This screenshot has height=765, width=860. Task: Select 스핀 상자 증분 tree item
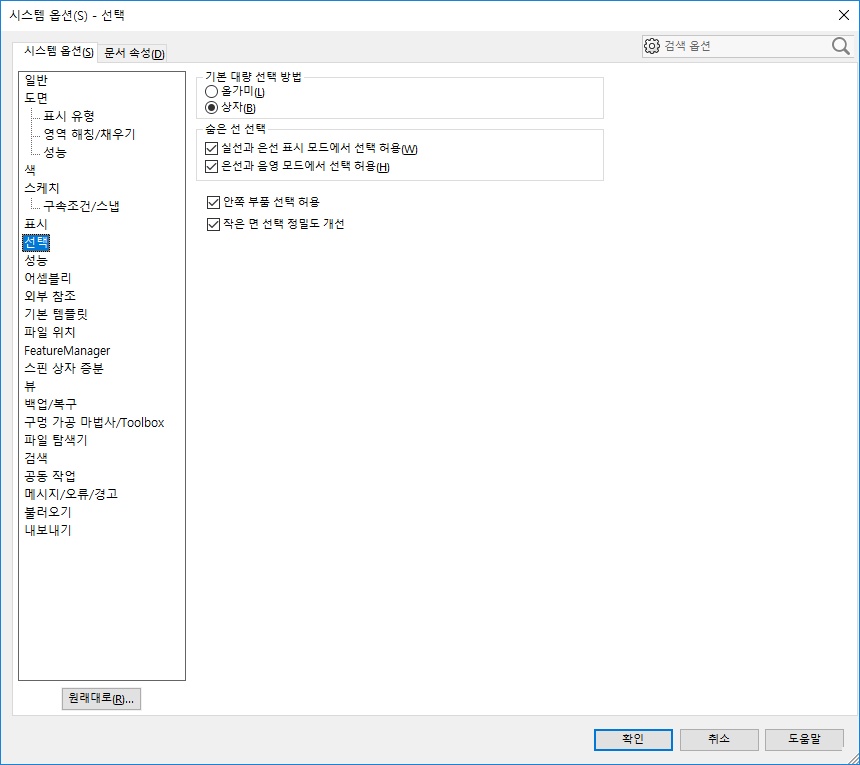[x=64, y=369]
